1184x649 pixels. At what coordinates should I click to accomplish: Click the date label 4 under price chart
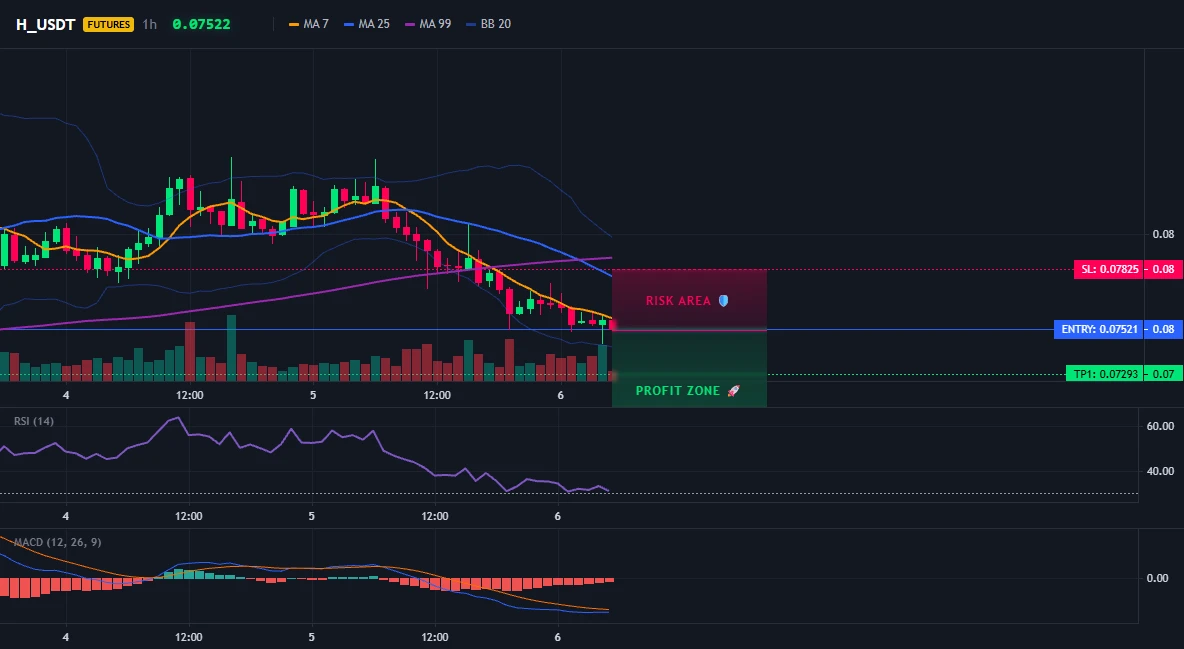(x=66, y=395)
